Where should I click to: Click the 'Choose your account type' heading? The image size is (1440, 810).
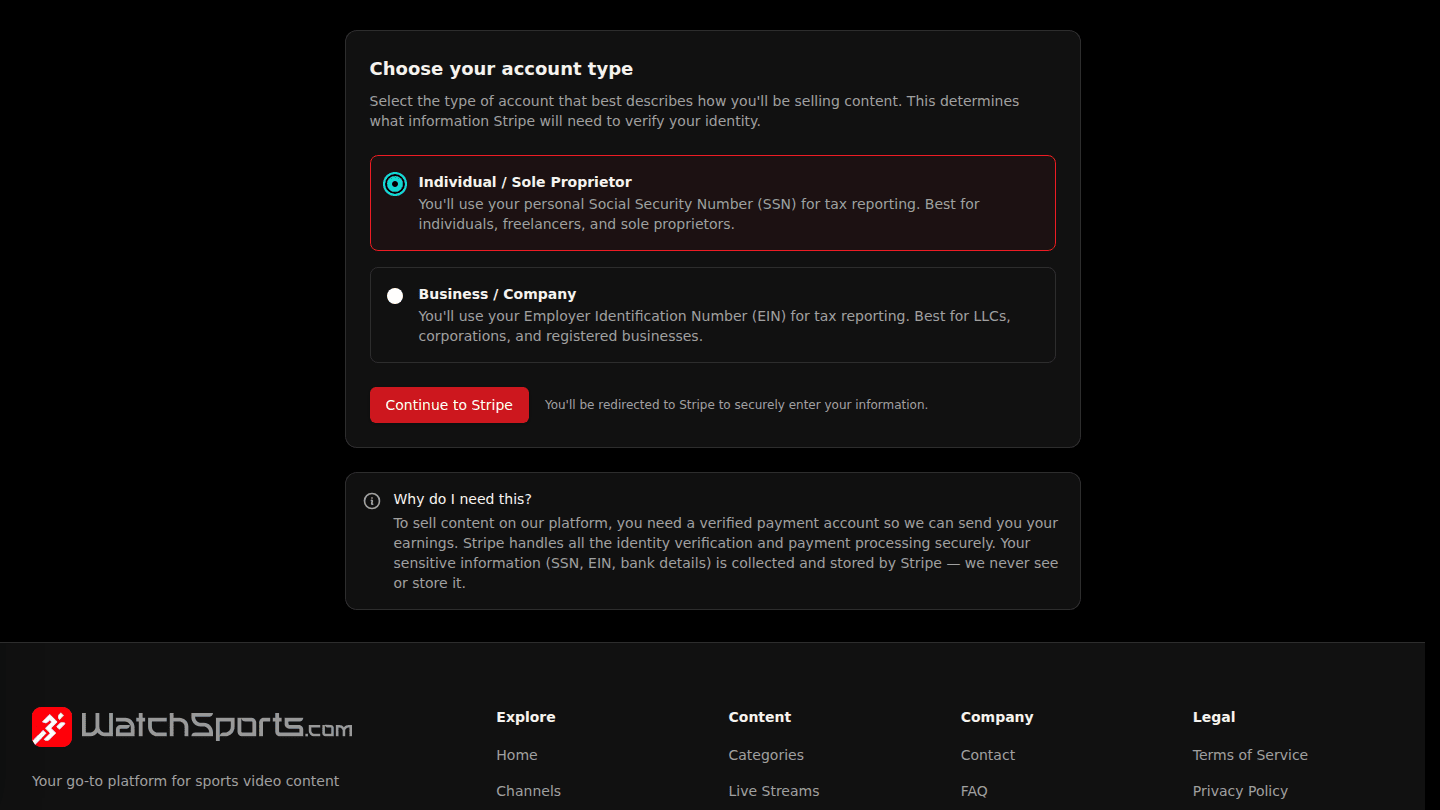(x=501, y=69)
